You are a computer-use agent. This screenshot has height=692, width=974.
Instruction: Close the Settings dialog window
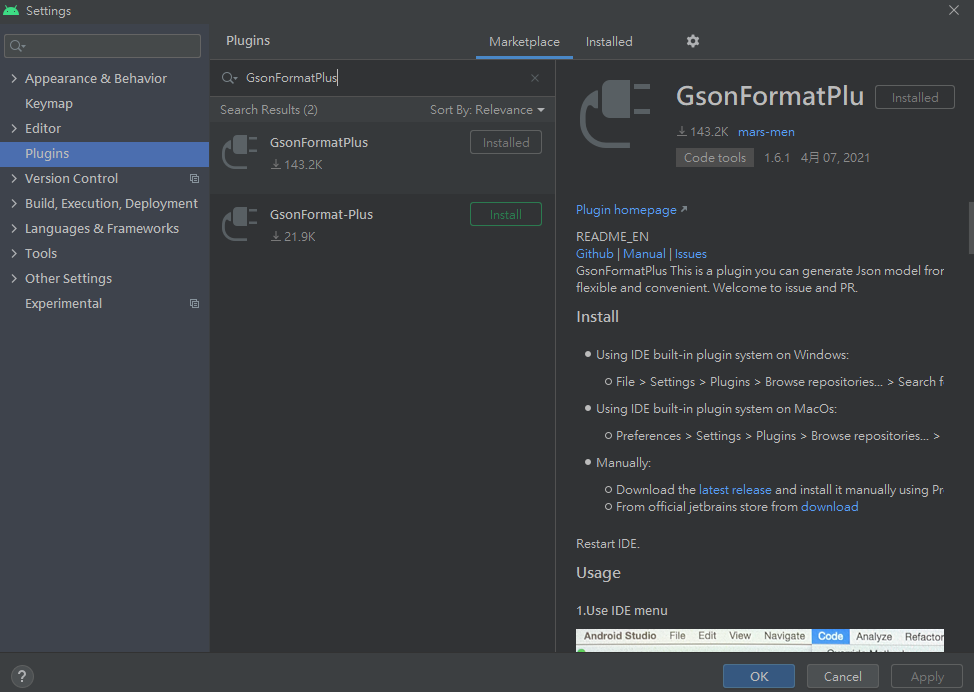coord(954,10)
